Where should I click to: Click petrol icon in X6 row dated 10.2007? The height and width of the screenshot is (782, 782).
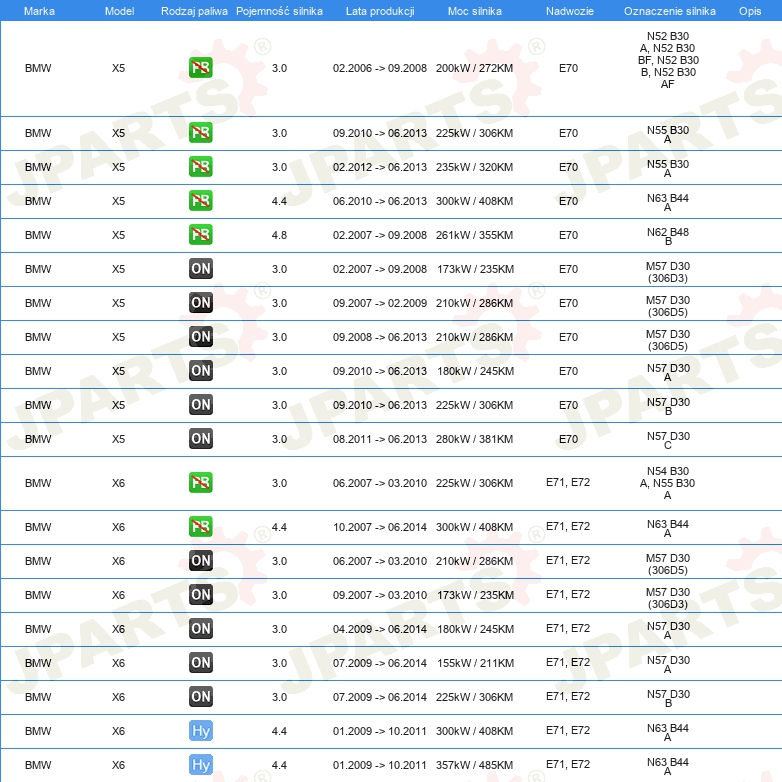(200, 527)
